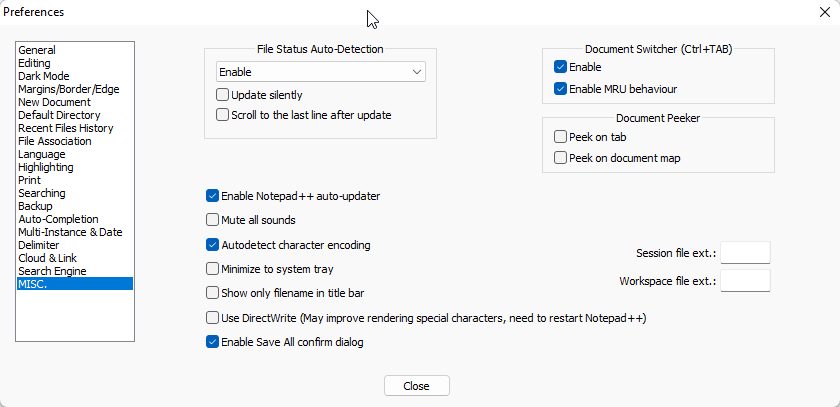Image resolution: width=840 pixels, height=407 pixels.
Task: Click the Session file ext. input field
Action: tap(745, 253)
